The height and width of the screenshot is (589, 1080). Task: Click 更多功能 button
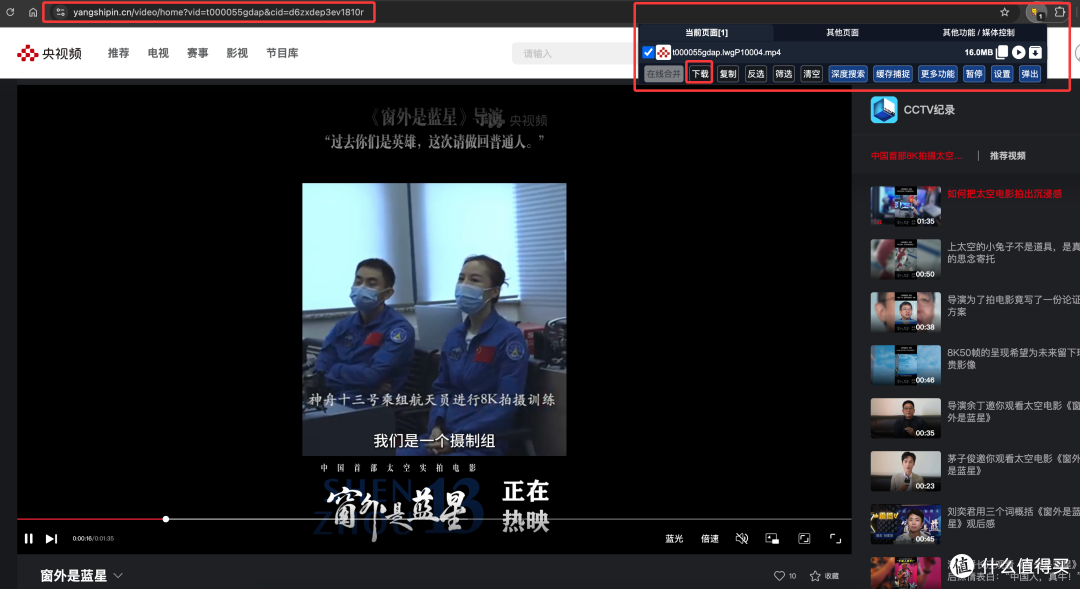click(937, 74)
